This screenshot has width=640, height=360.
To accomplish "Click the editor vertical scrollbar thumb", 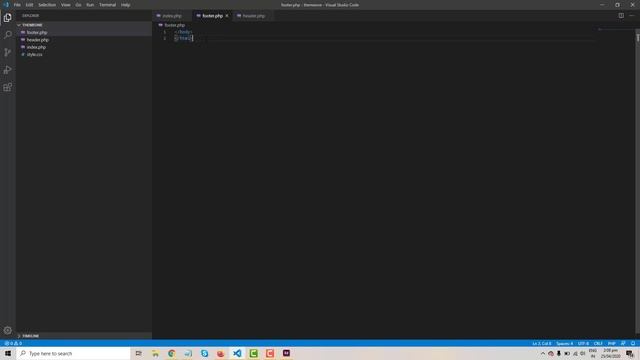I will [x=638, y=38].
